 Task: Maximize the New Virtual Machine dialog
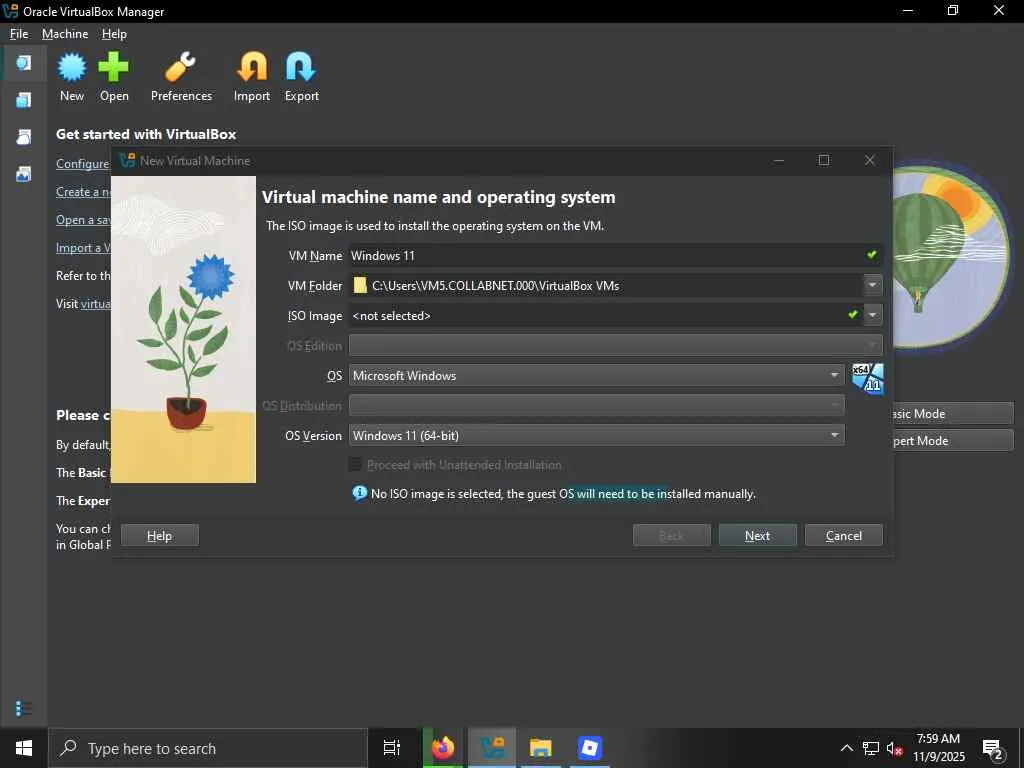click(x=824, y=160)
